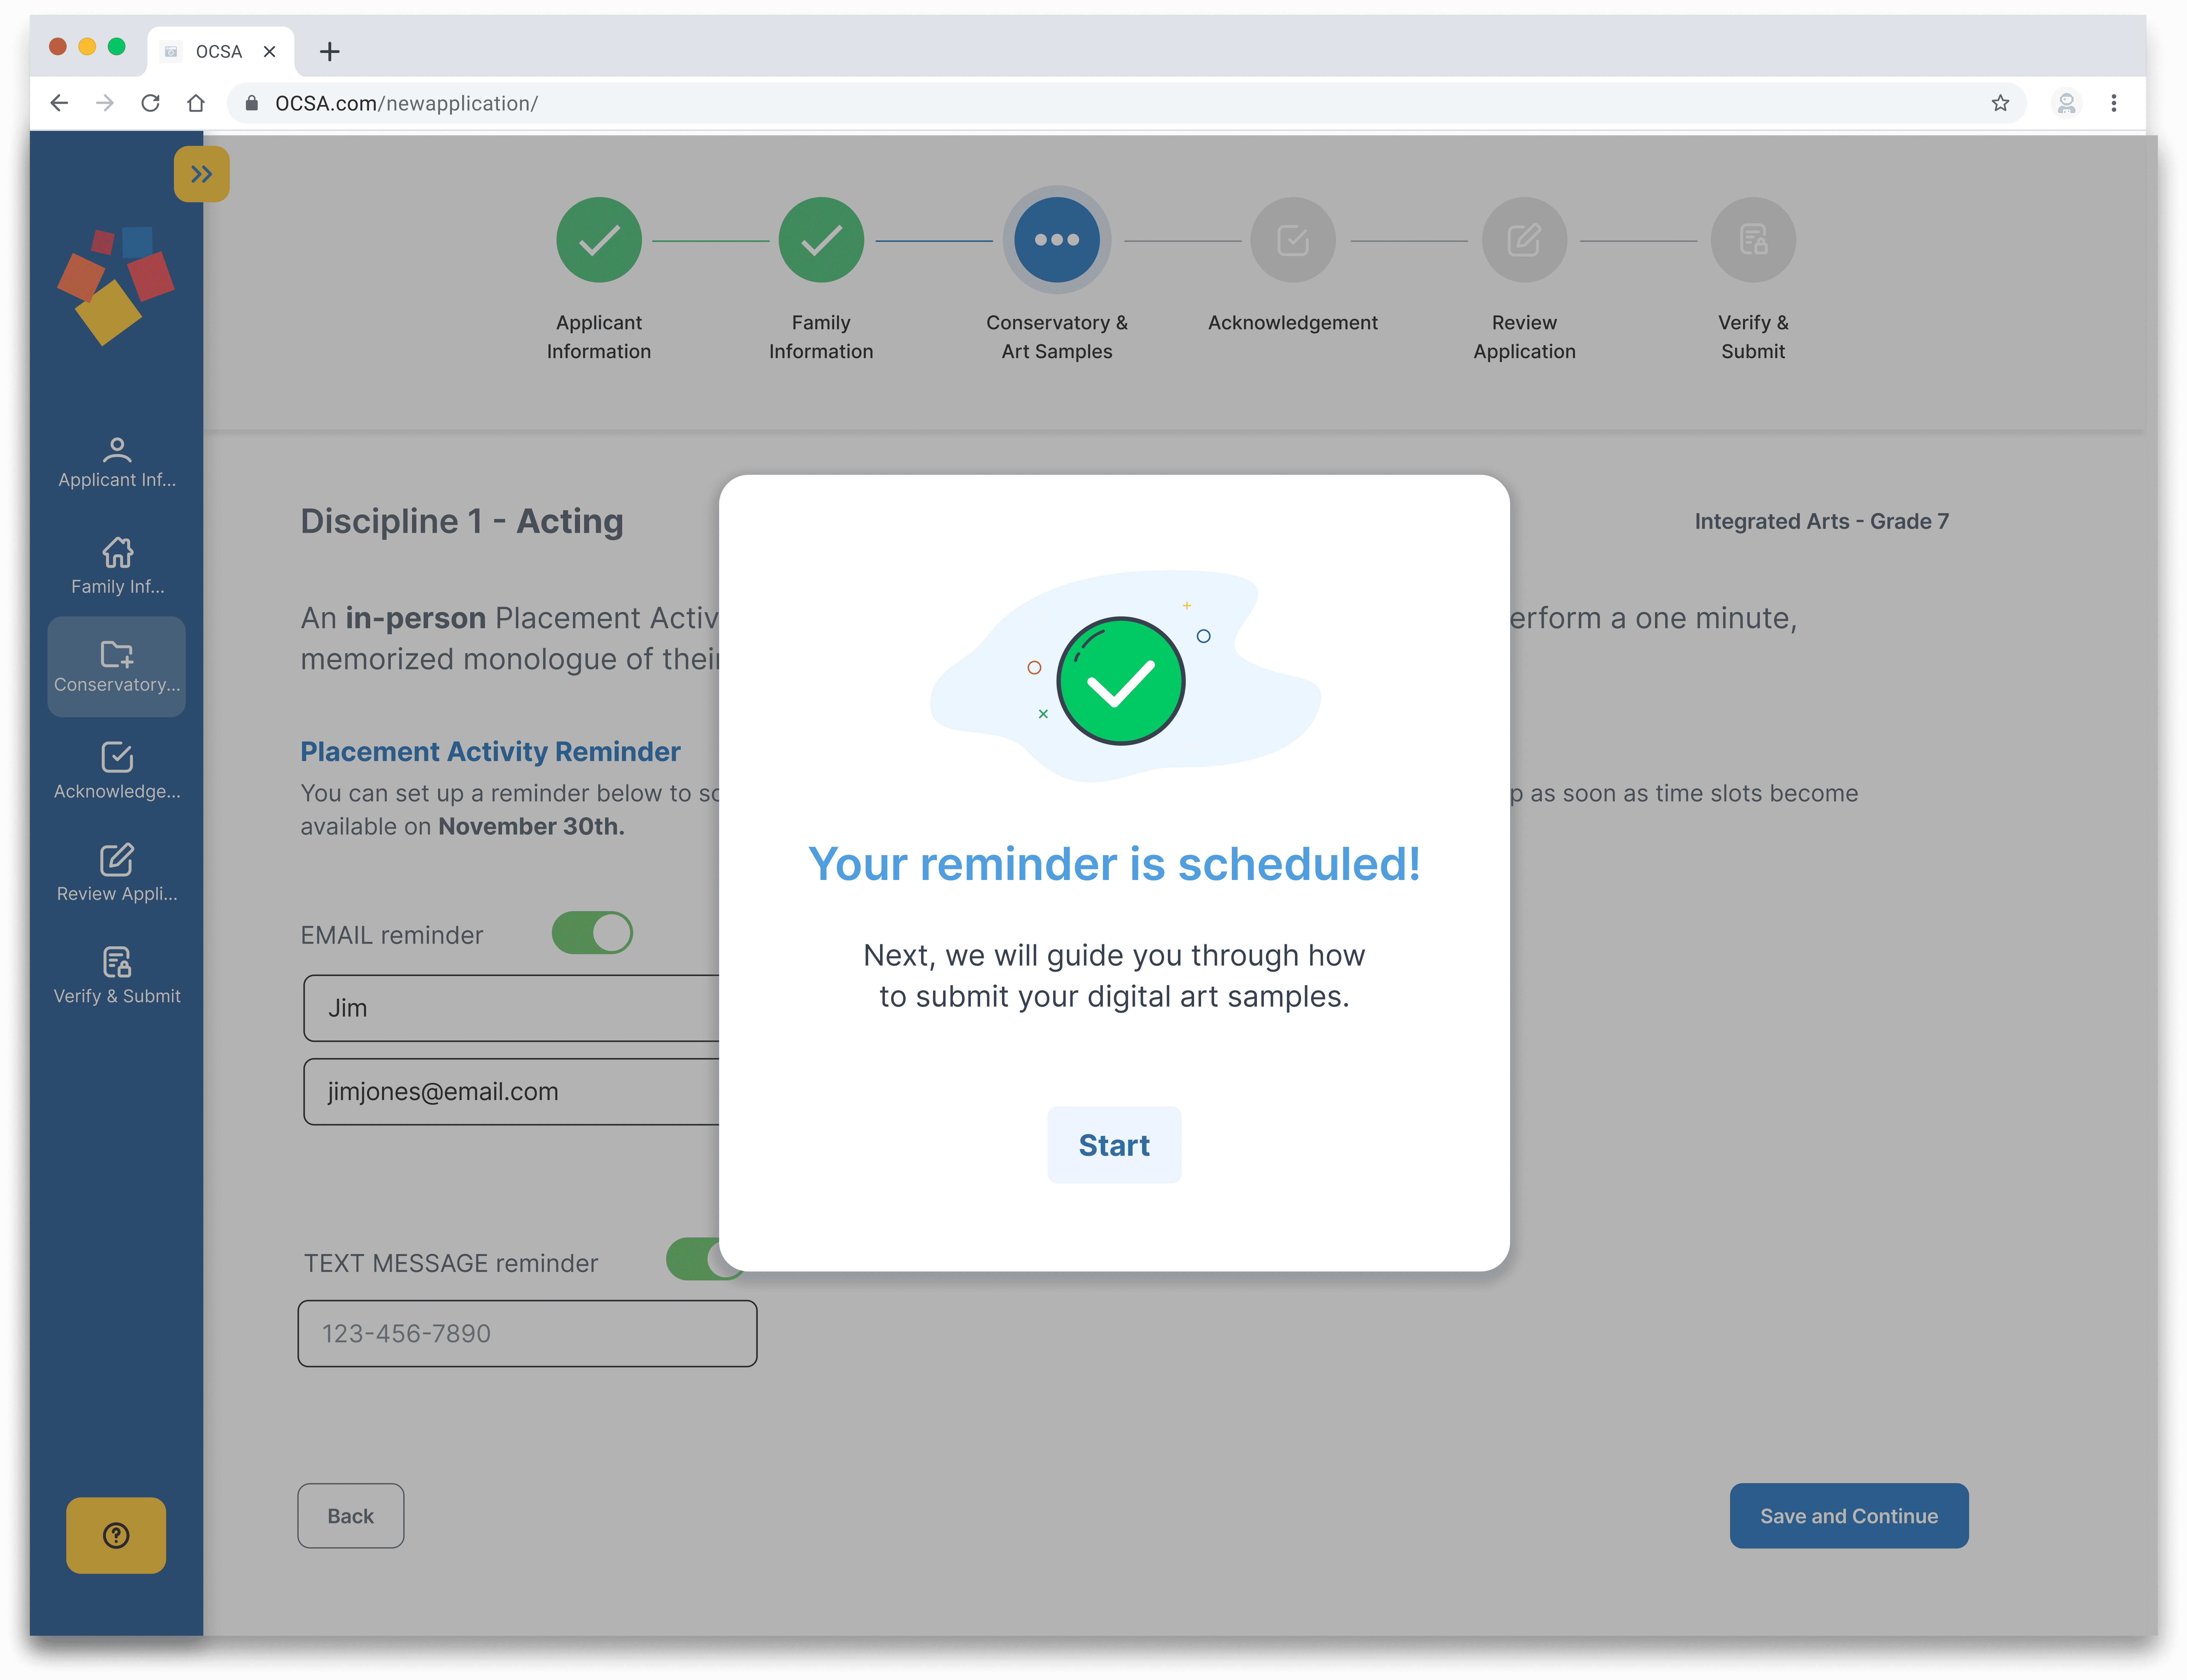Toggle the EMAIL reminder switch
This screenshot has height=1680, width=2187.
[592, 933]
